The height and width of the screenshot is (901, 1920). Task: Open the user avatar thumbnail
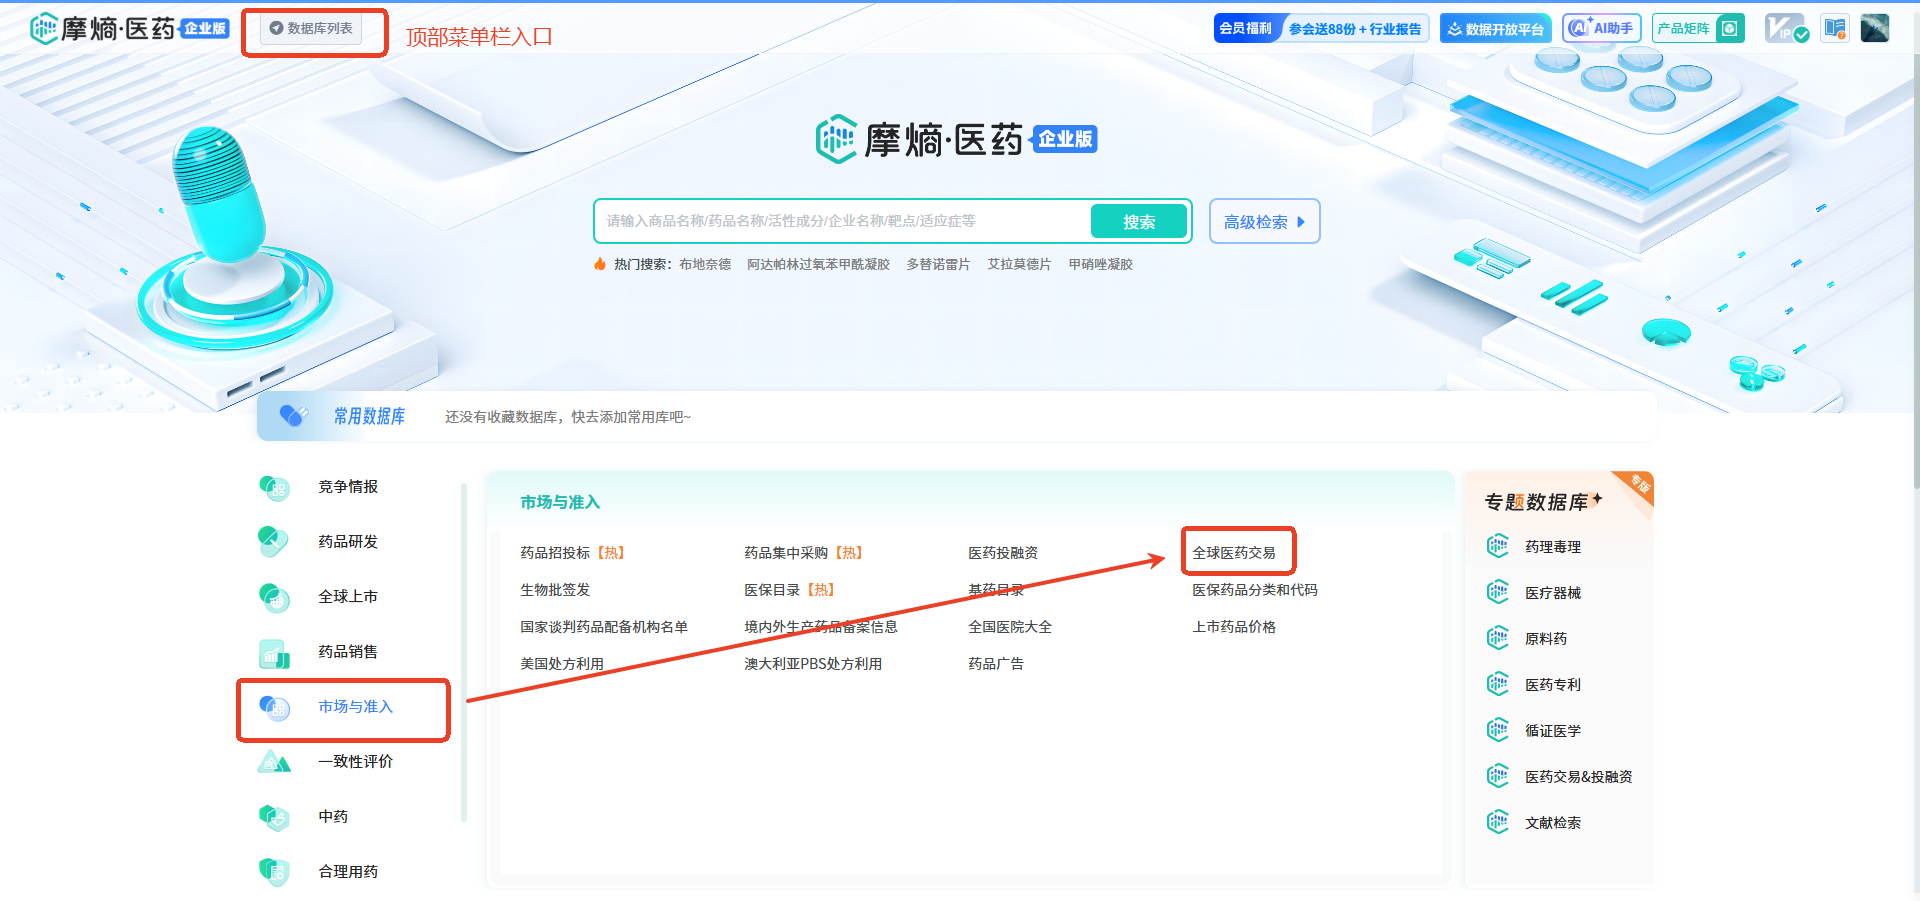(x=1875, y=28)
